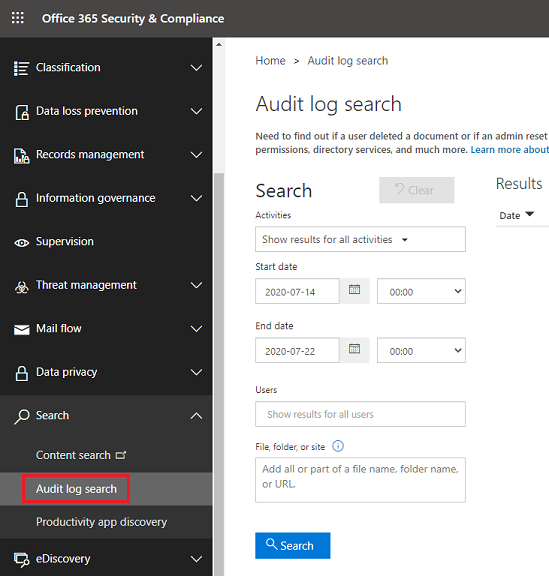Select Productivity app discovery
Viewport: 549px width, 576px height.
pyautogui.click(x=101, y=522)
